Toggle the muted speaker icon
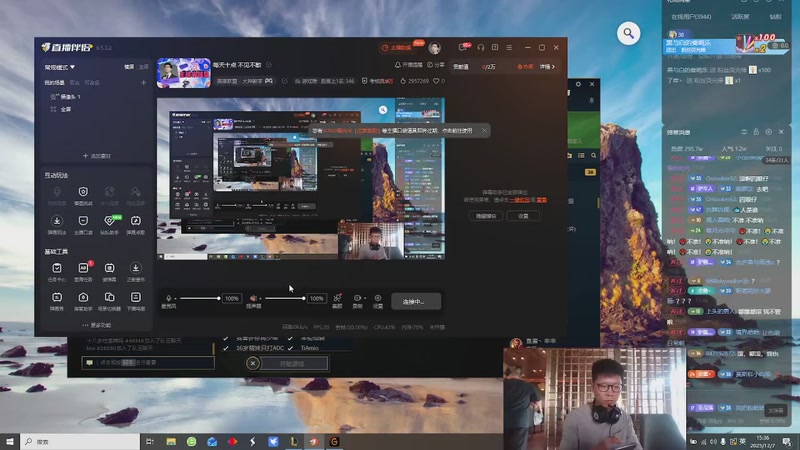Screen dimensions: 800x450 (x=253, y=298)
